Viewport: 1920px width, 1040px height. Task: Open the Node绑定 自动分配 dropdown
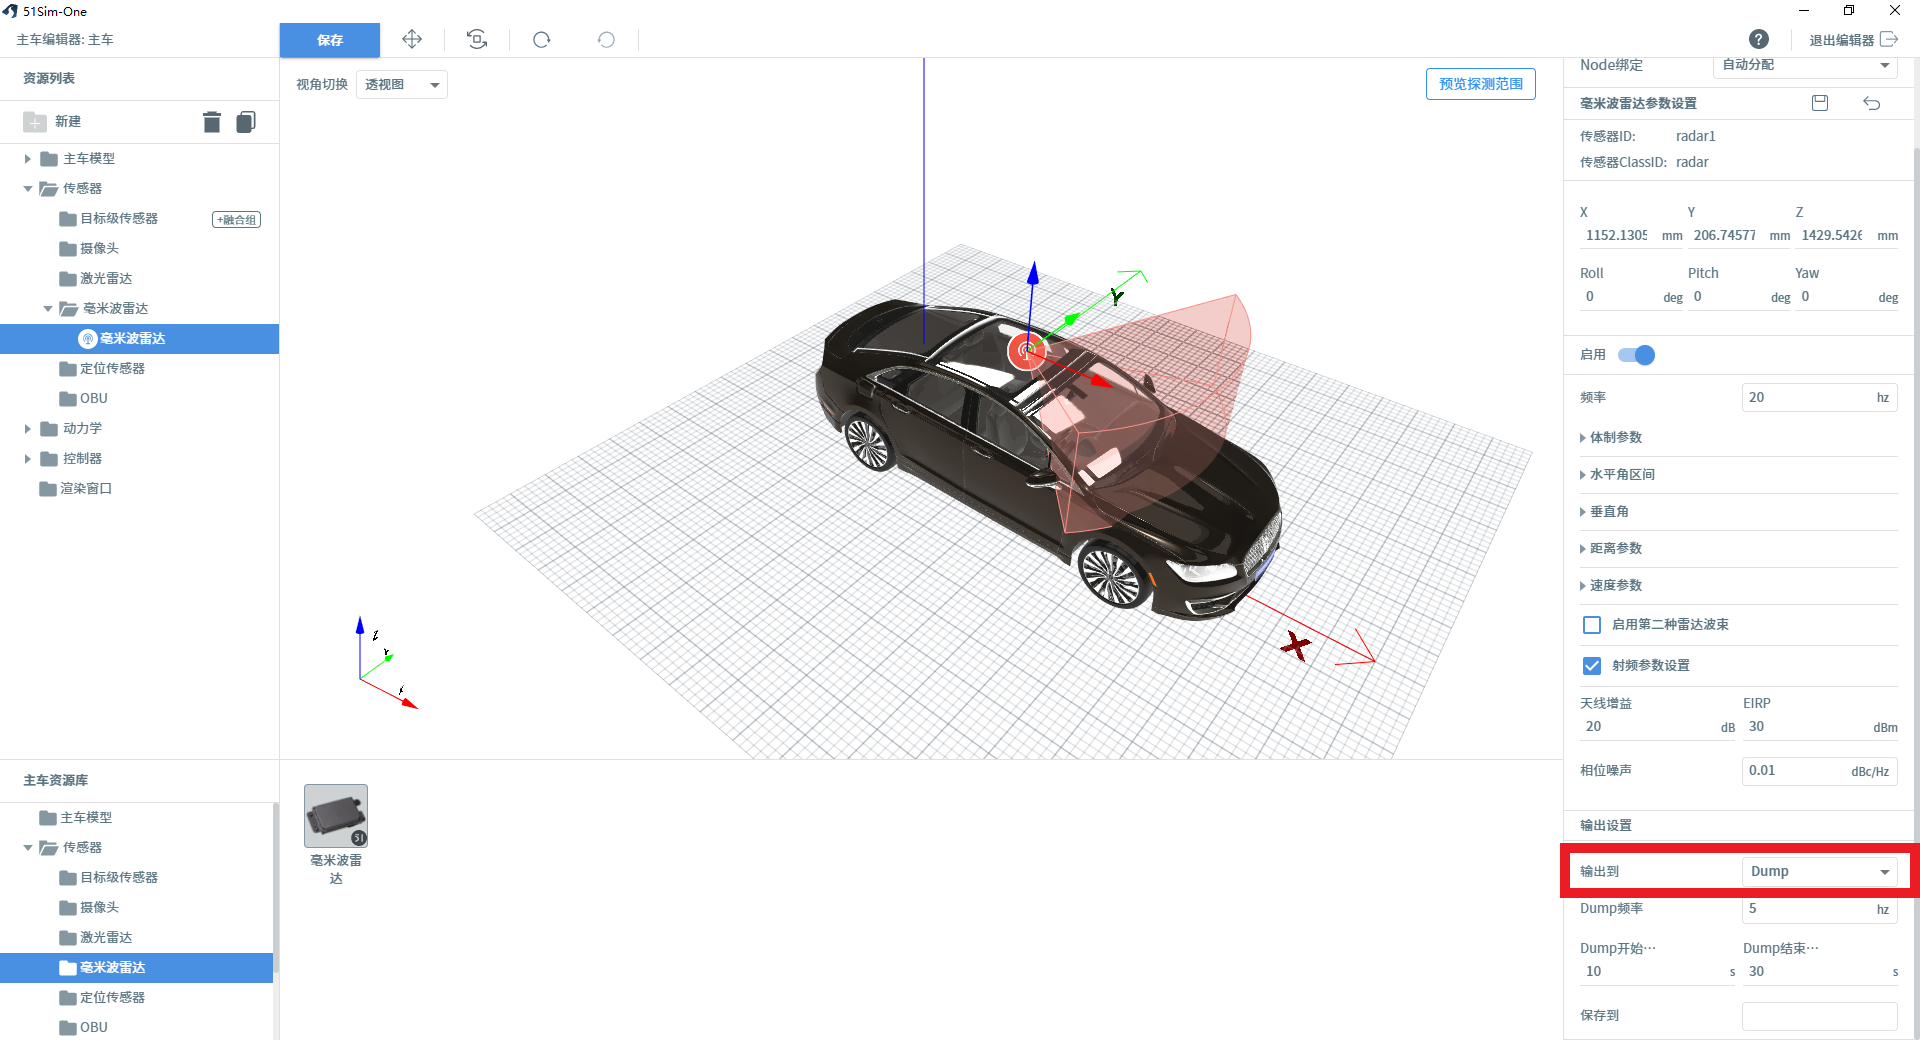tap(1805, 65)
